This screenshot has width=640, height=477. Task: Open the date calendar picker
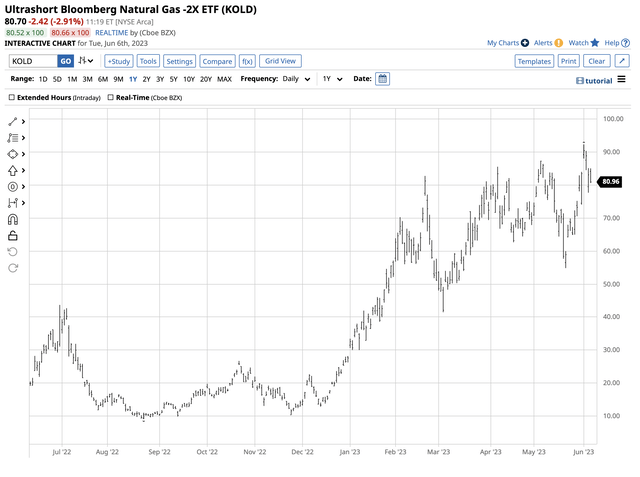[x=382, y=79]
